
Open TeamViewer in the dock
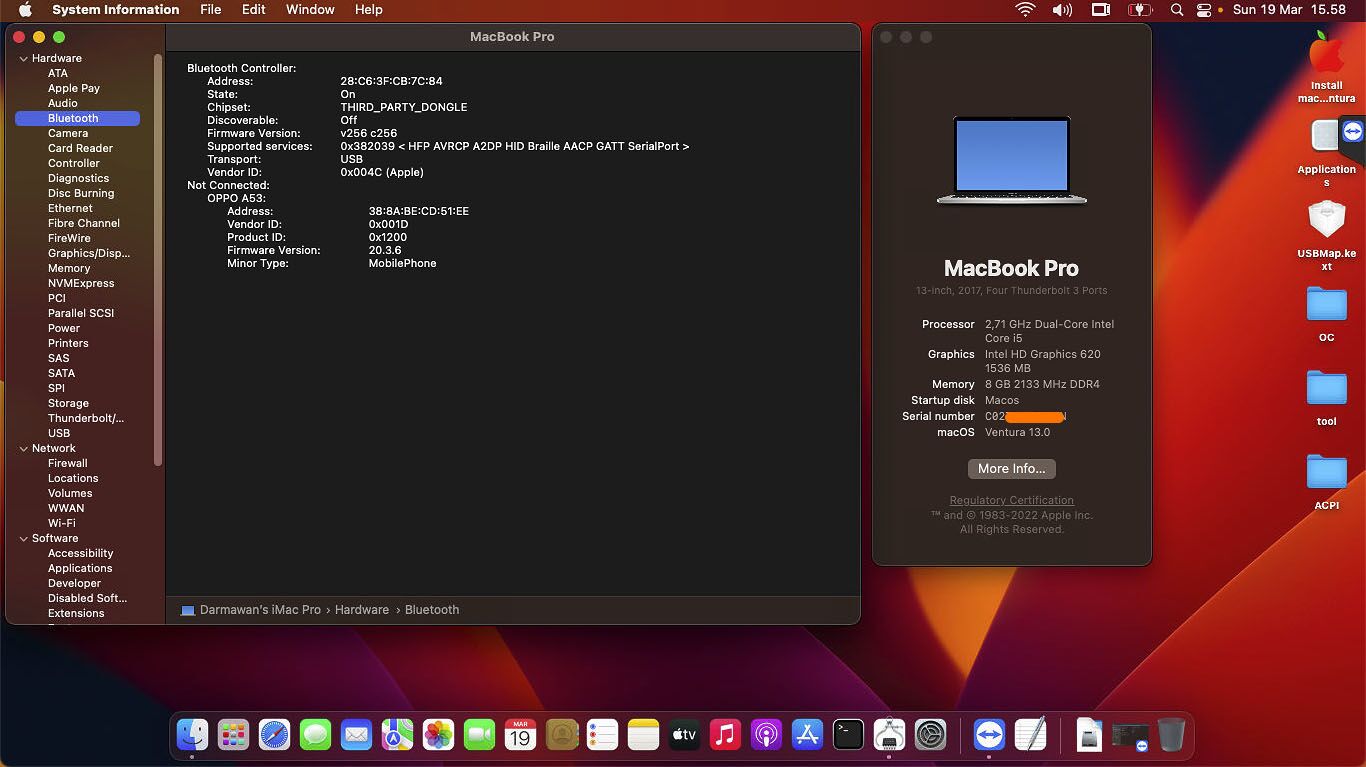point(989,735)
